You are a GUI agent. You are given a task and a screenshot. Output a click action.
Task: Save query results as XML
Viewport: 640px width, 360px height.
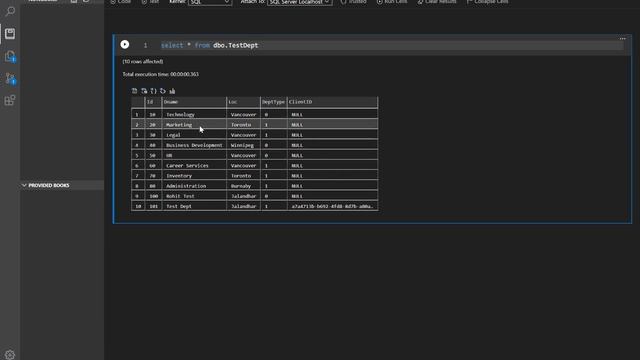pos(163,91)
